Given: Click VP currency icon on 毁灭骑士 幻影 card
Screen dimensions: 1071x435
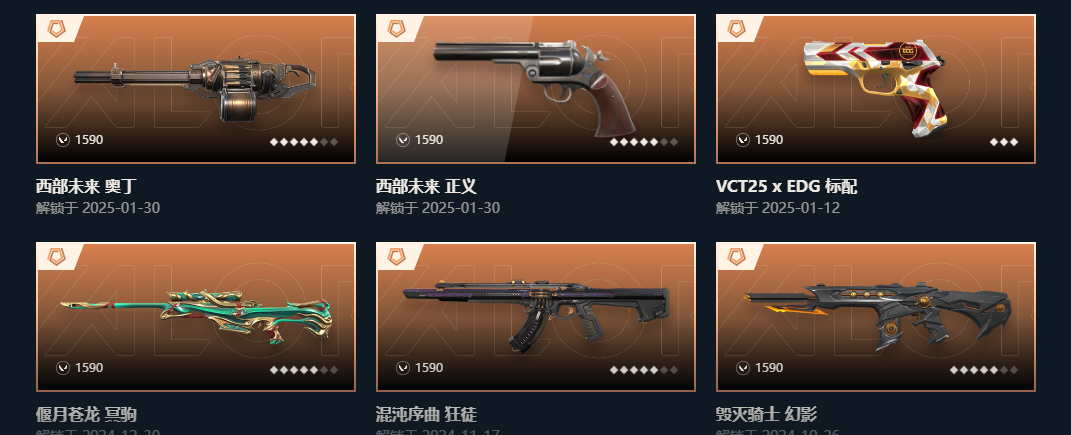Looking at the screenshot, I should (x=742, y=368).
